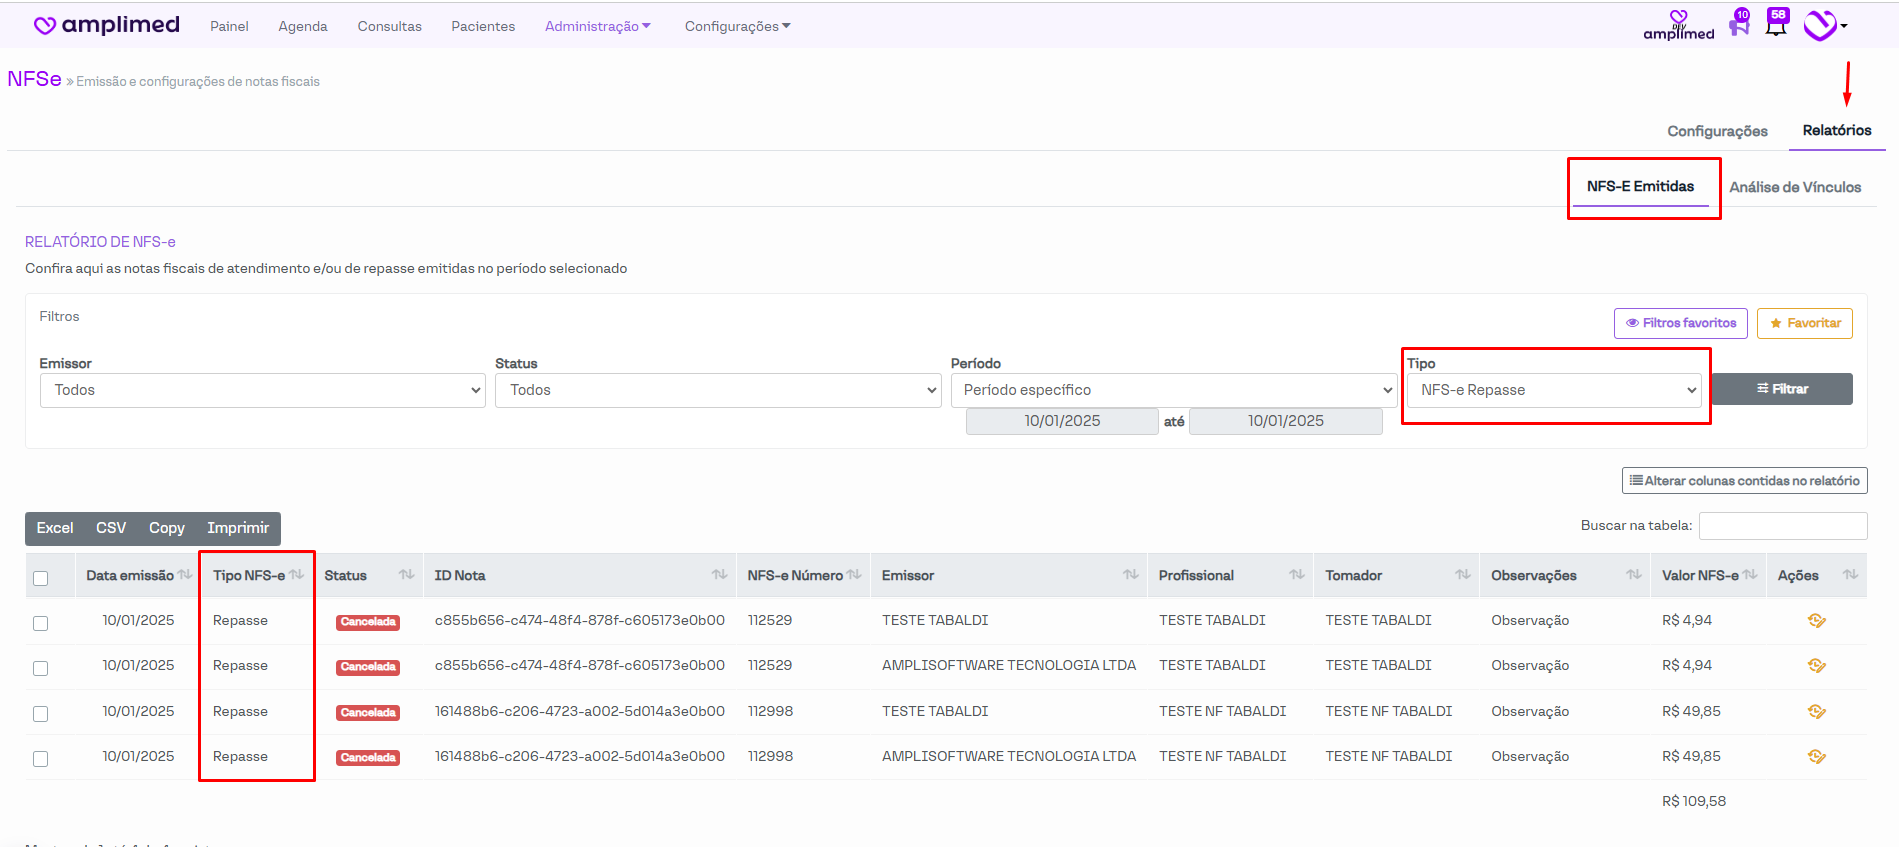Export the table with Excel button
Image resolution: width=1899 pixels, height=847 pixels.
pyautogui.click(x=55, y=528)
